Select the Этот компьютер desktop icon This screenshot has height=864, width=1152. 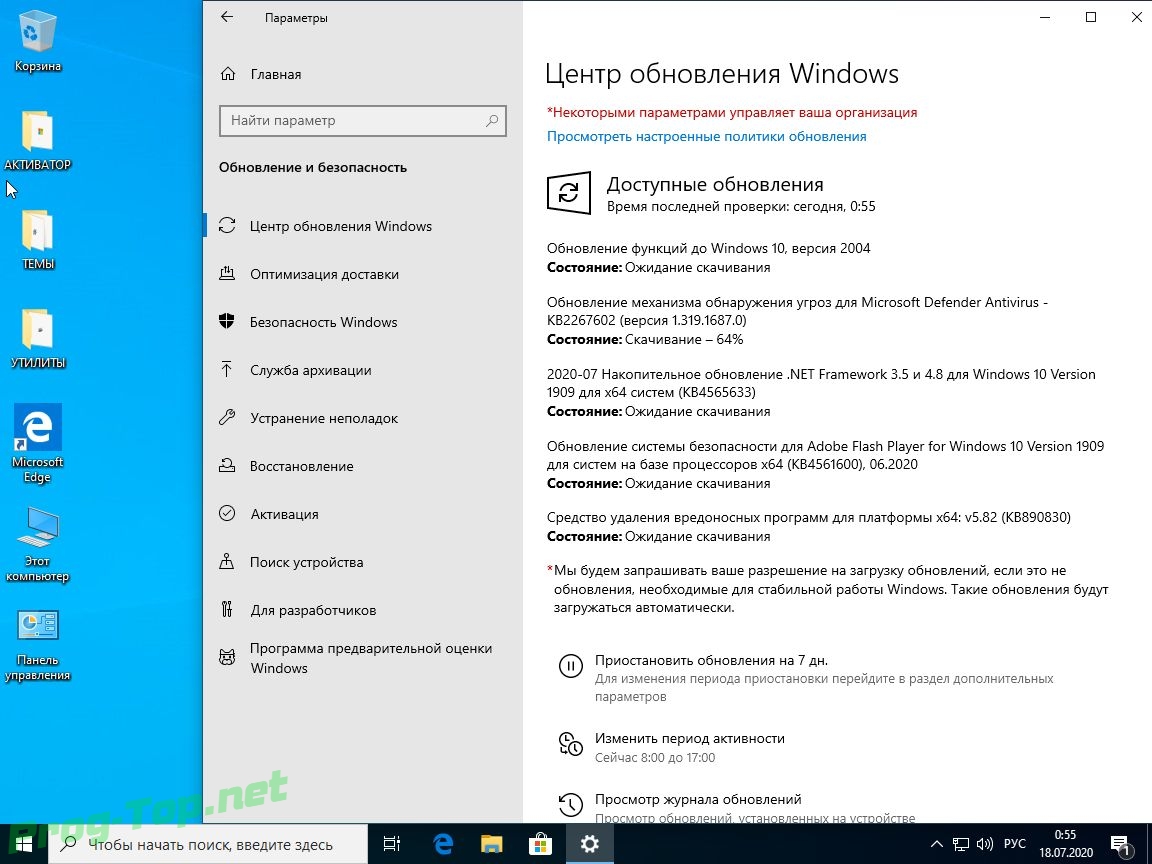click(37, 544)
